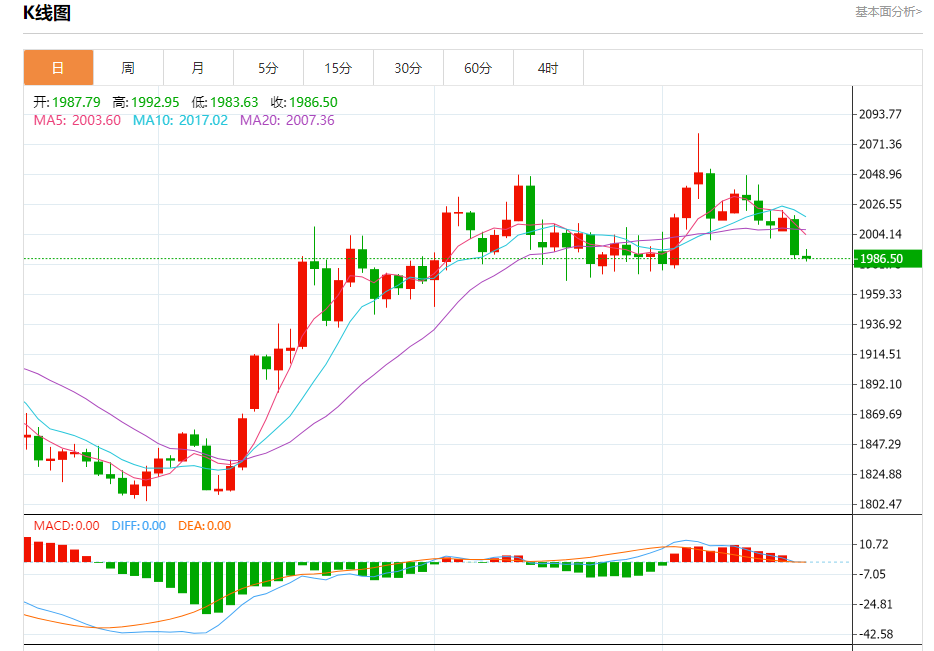
Task: Open the 基本面分析> link
Action: click(889, 12)
